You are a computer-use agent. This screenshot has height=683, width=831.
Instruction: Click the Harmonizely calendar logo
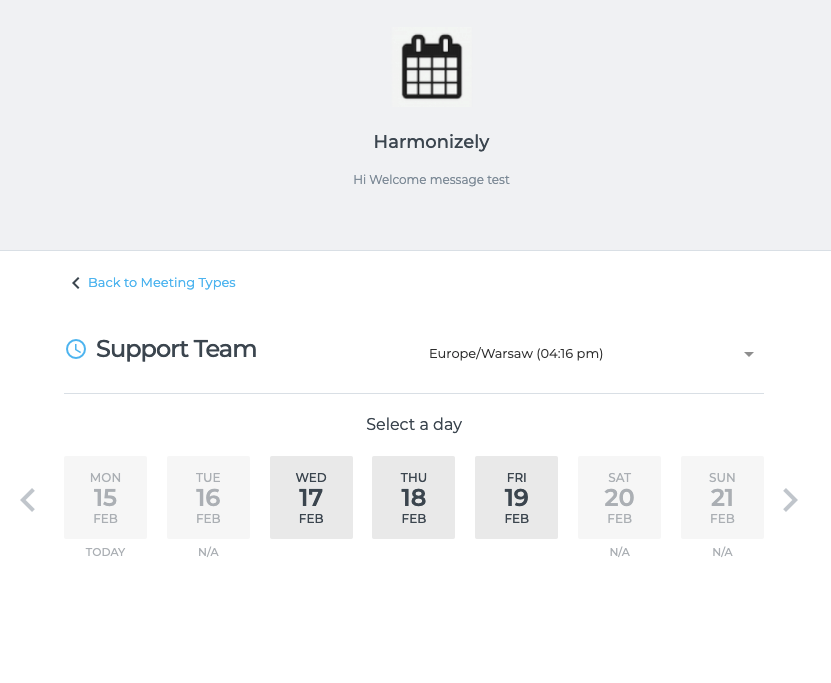[x=431, y=67]
